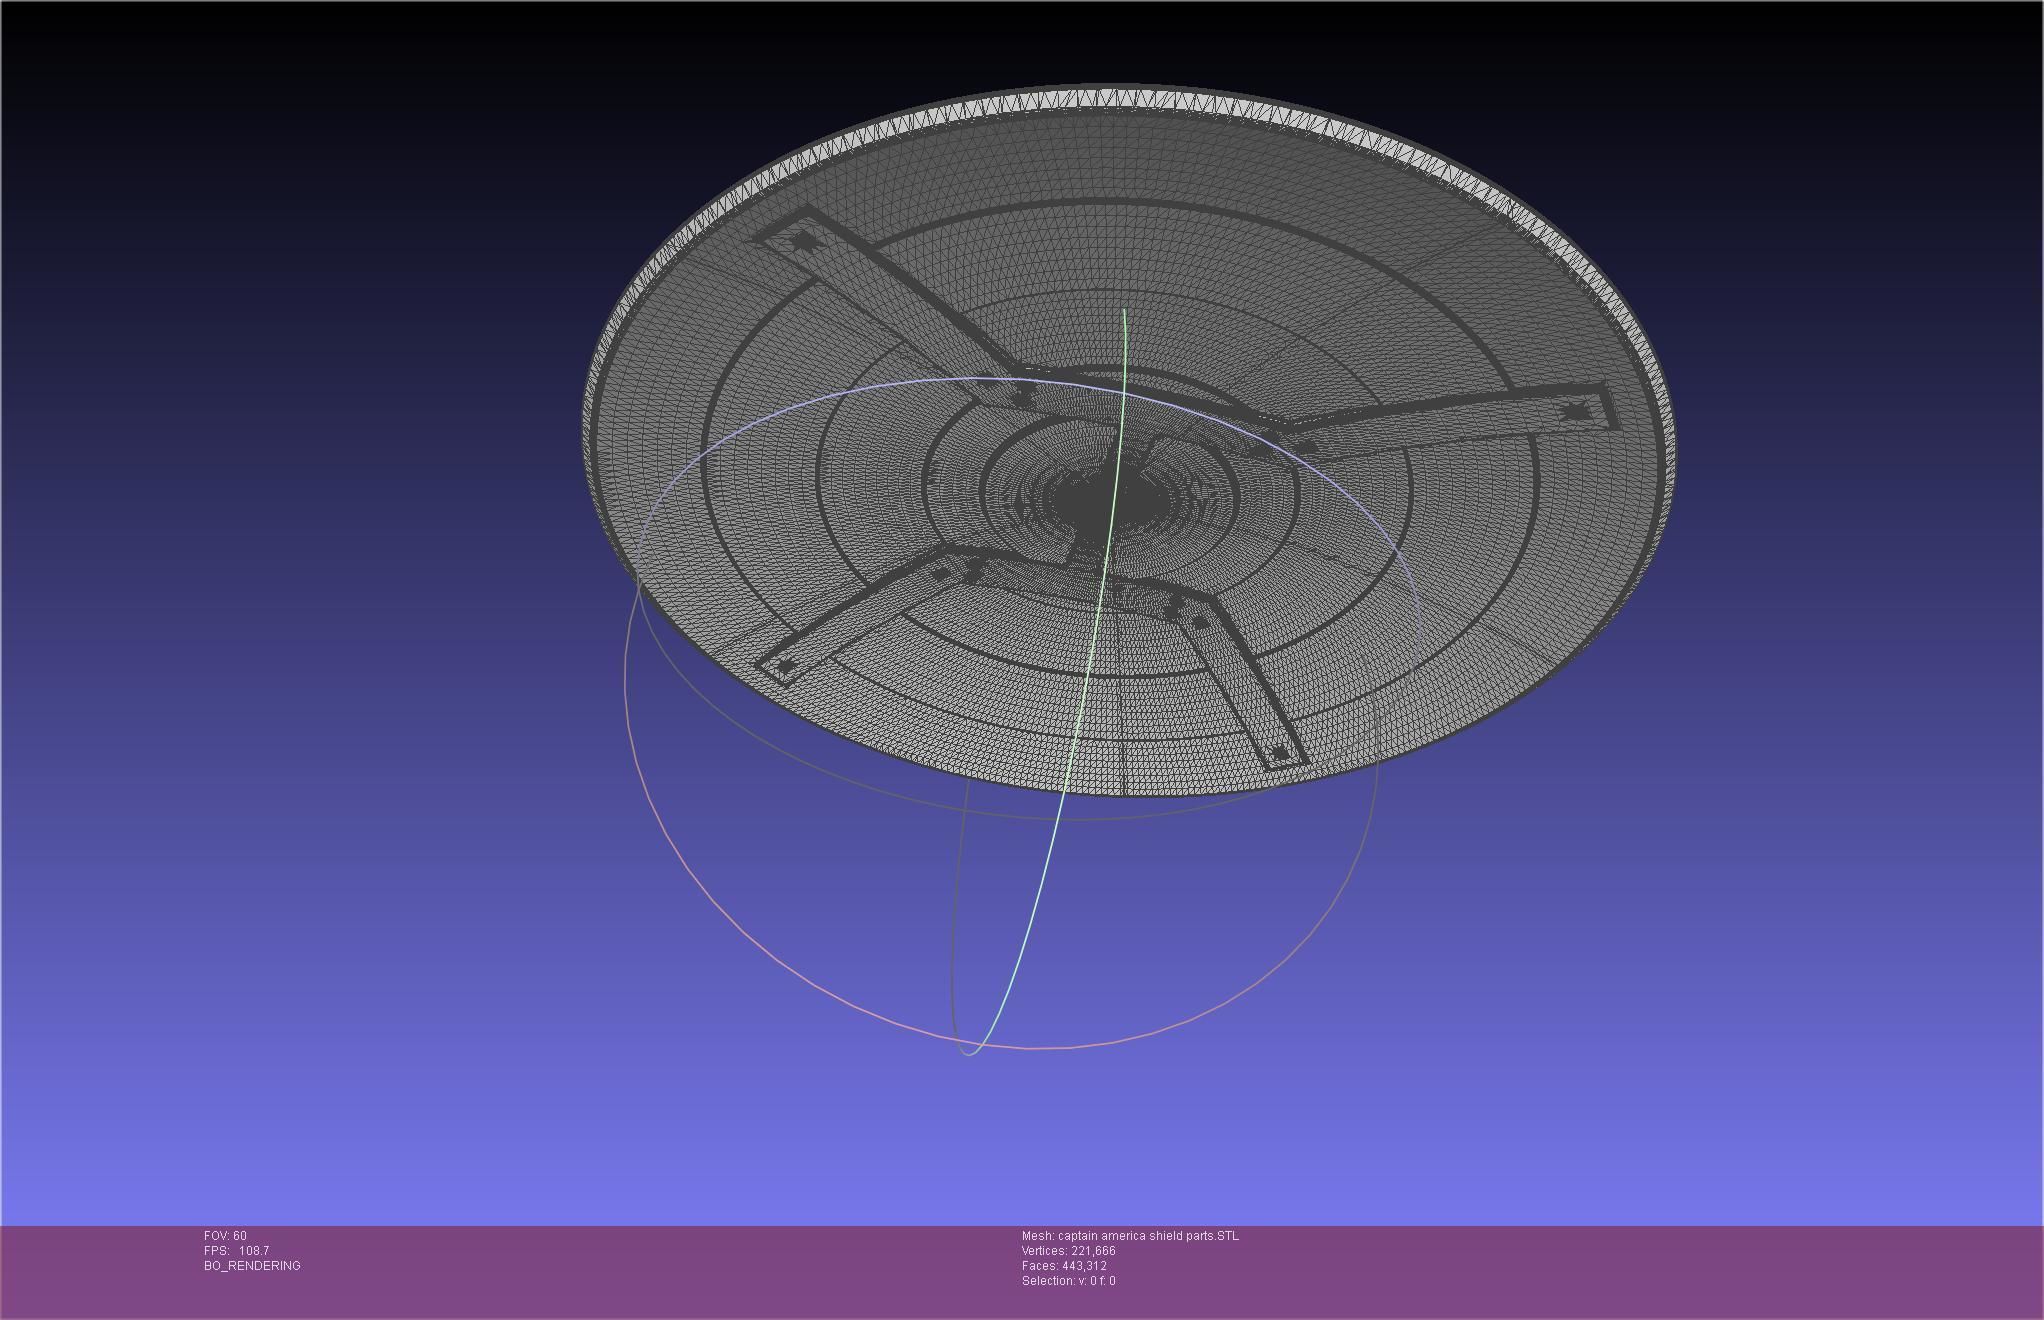Click the FPS value in status bar
The width and height of the screenshot is (2044, 1320).
[253, 1251]
